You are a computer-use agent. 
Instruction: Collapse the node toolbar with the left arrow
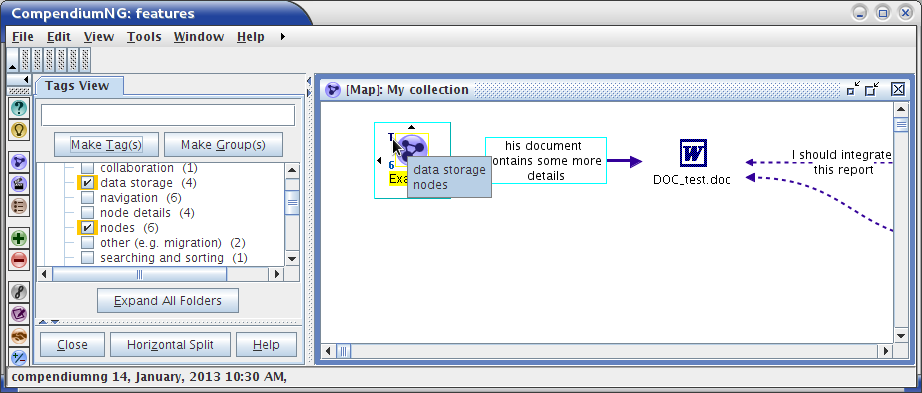26,79
